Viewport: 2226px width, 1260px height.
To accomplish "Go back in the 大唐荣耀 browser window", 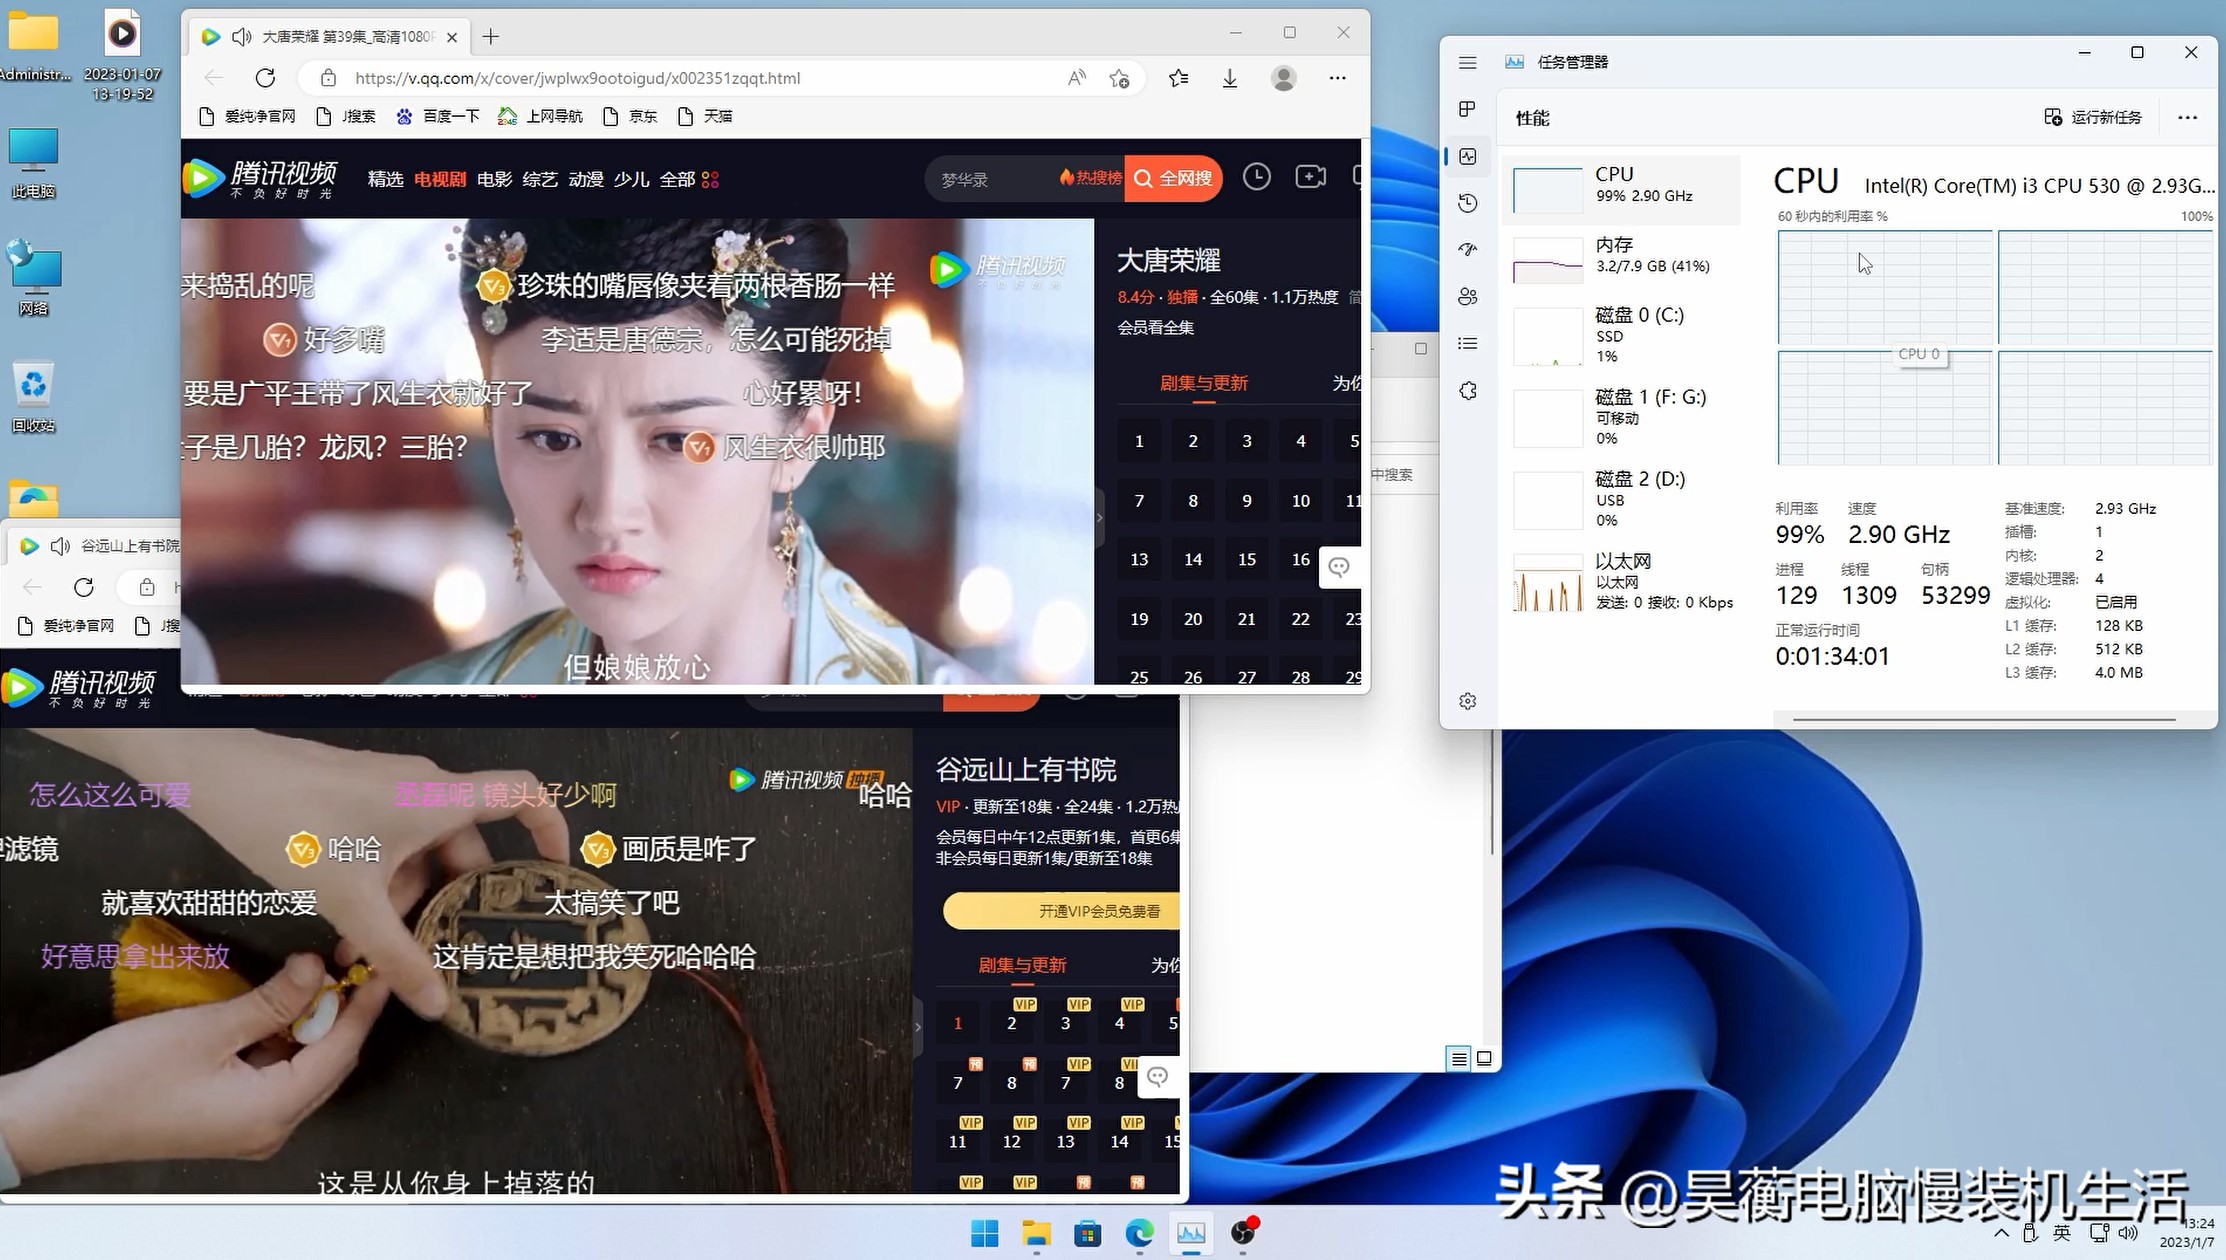I will click(x=213, y=78).
